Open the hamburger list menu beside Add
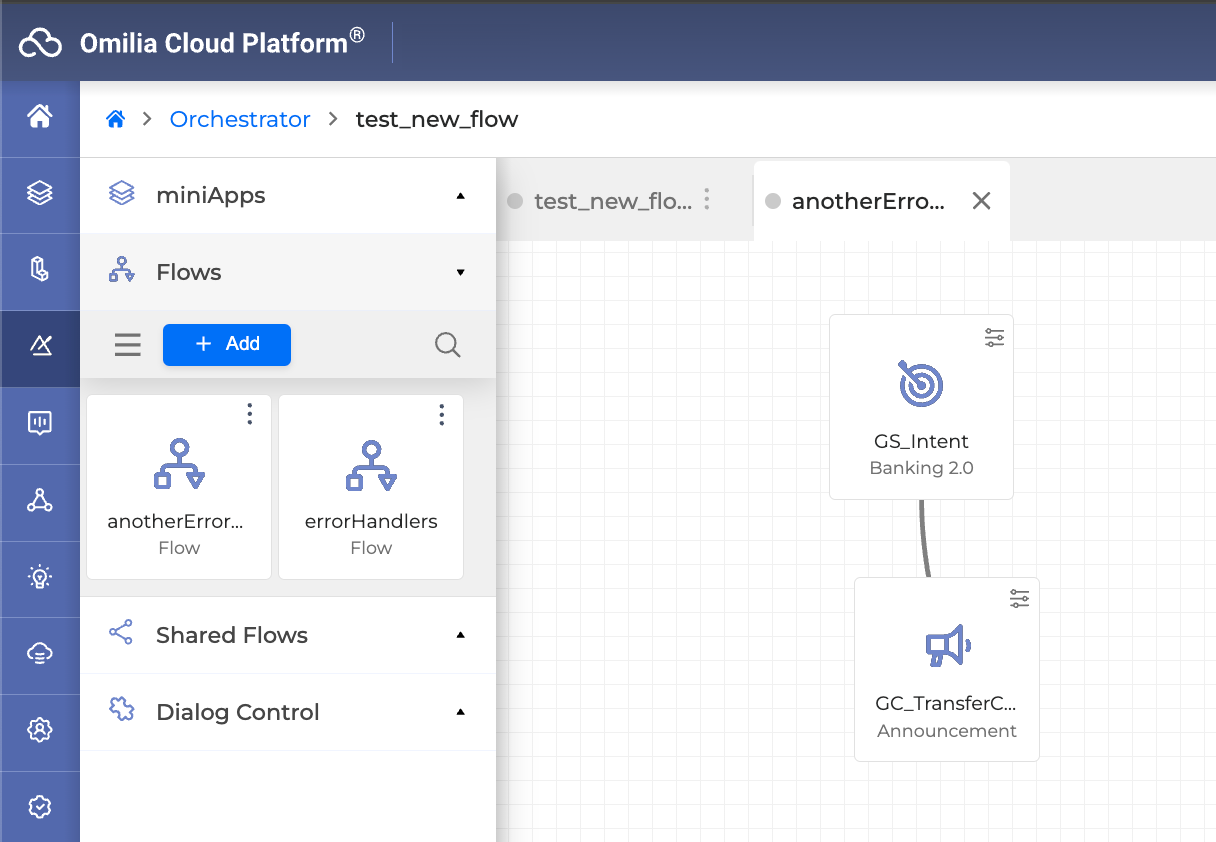This screenshot has width=1216, height=842. [128, 345]
